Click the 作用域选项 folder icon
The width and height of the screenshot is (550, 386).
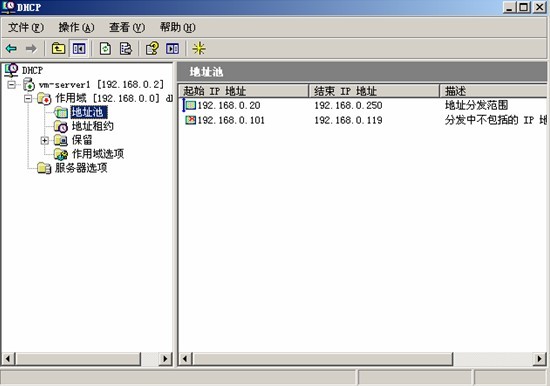tap(61, 154)
